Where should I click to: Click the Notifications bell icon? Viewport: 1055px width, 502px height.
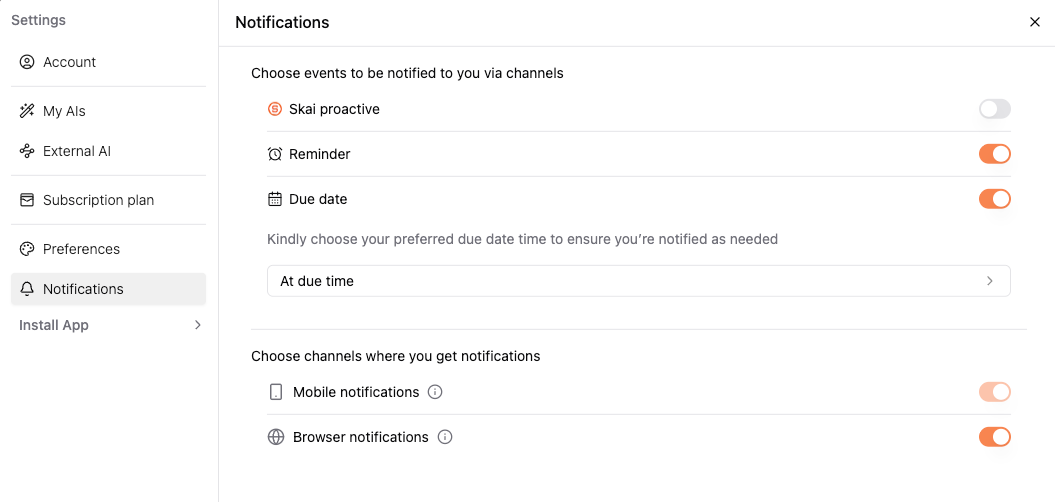point(27,289)
